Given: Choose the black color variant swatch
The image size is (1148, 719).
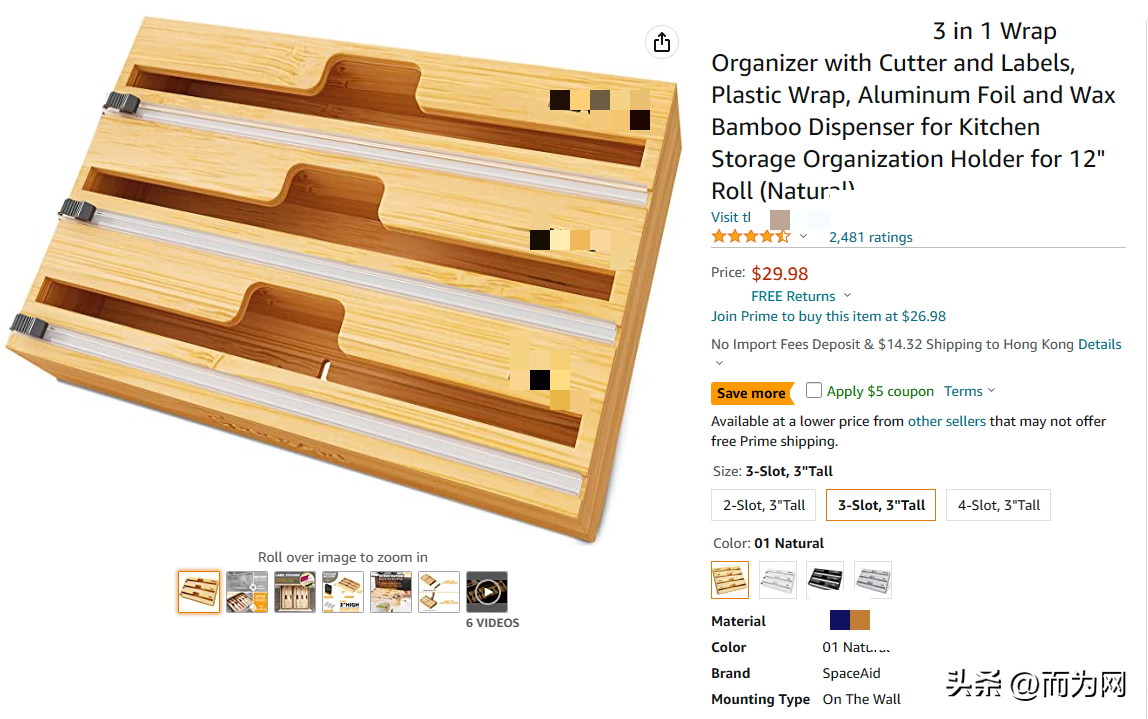Looking at the screenshot, I should point(825,580).
